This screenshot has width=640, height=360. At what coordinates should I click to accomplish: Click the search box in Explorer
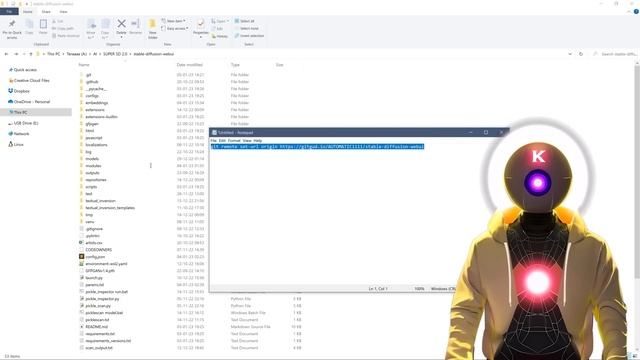[x=615, y=54]
